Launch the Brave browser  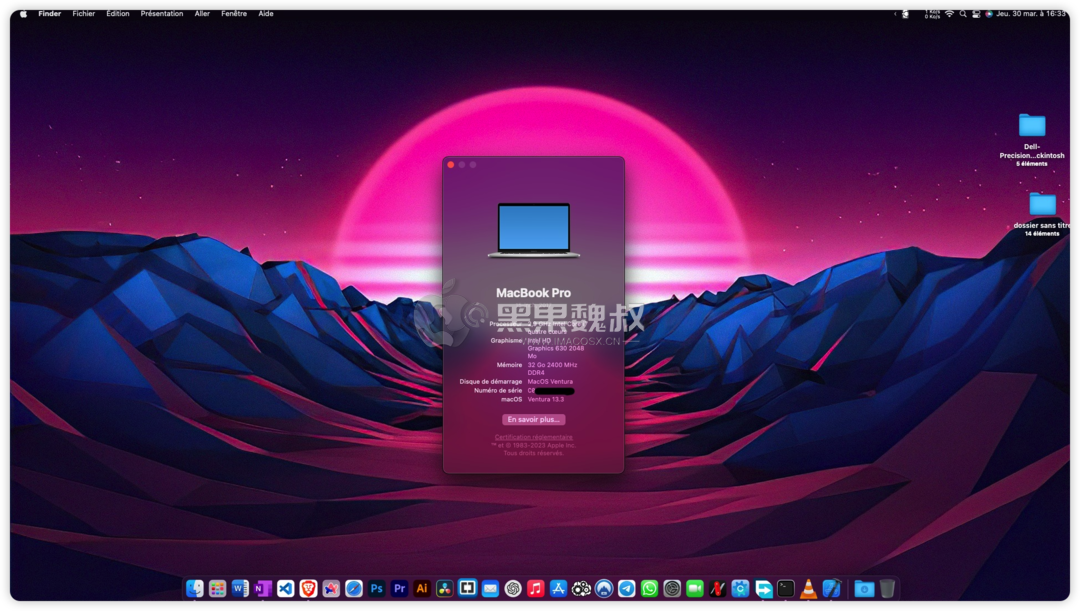[x=310, y=588]
